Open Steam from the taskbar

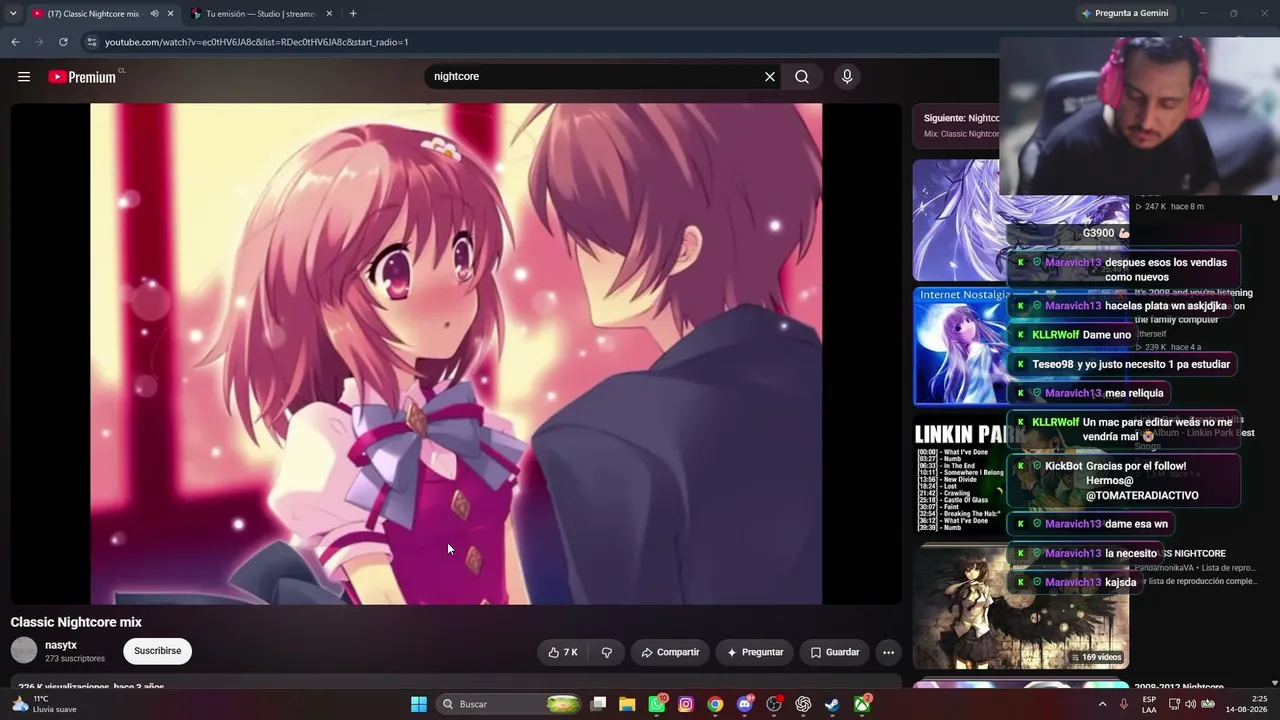(832, 704)
